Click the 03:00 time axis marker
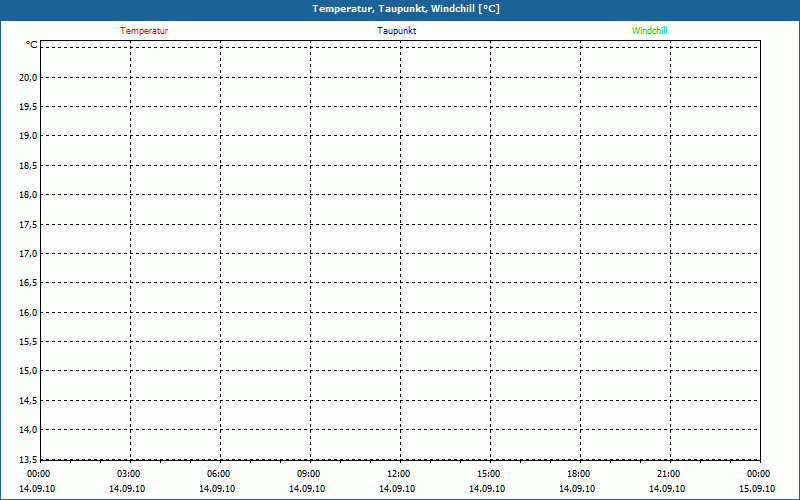This screenshot has width=800, height=500. click(129, 474)
